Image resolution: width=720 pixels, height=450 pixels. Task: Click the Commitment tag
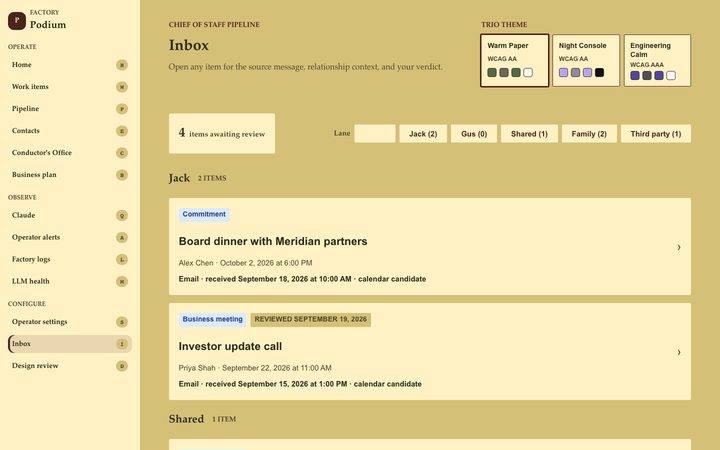204,214
